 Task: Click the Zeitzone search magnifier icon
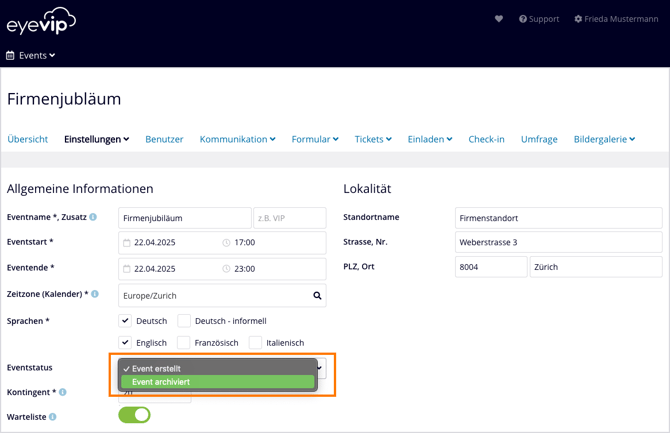click(317, 295)
